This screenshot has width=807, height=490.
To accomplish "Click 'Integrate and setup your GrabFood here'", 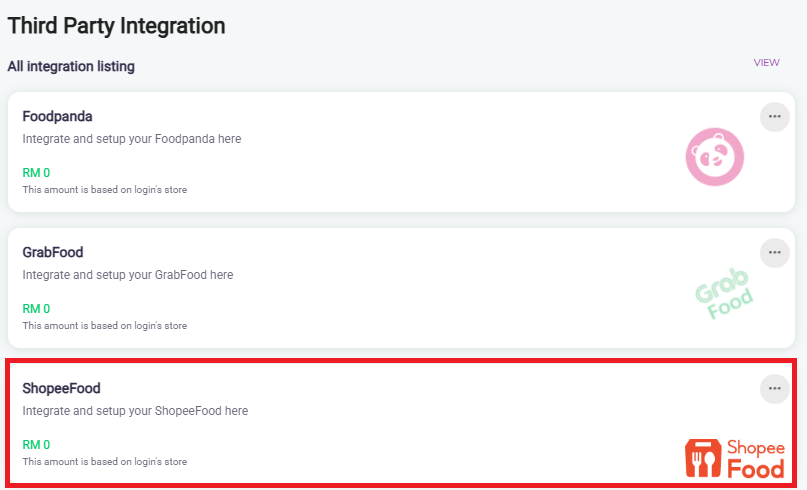I will (127, 275).
